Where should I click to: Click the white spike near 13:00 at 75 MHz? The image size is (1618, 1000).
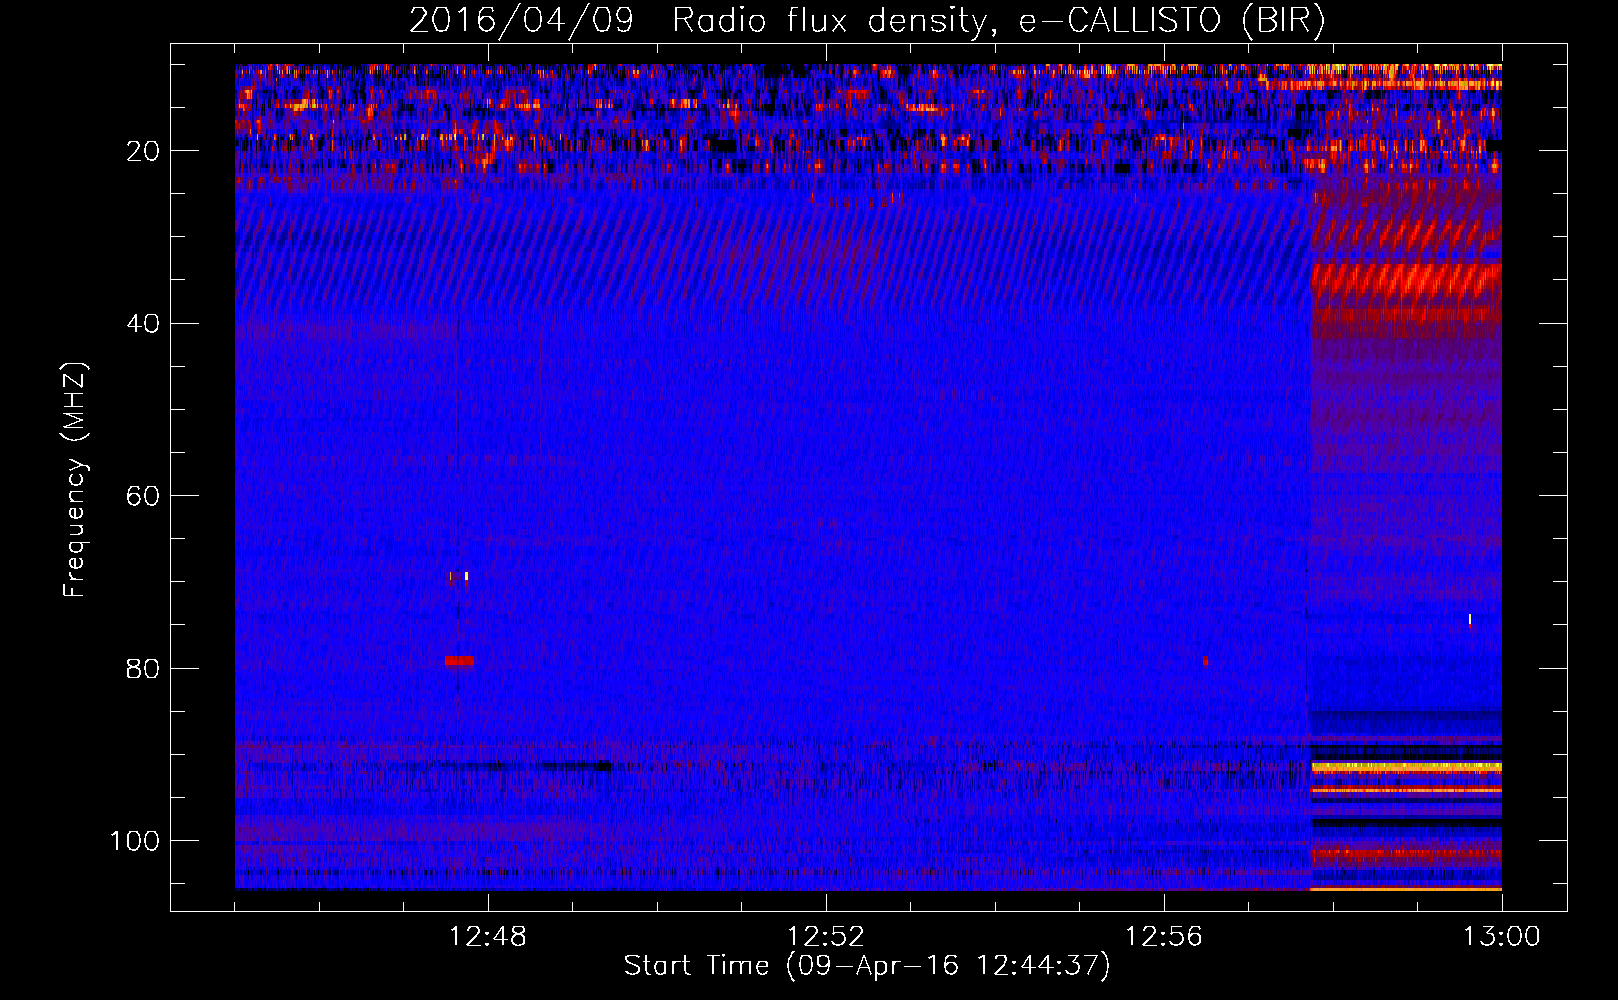pos(1470,620)
